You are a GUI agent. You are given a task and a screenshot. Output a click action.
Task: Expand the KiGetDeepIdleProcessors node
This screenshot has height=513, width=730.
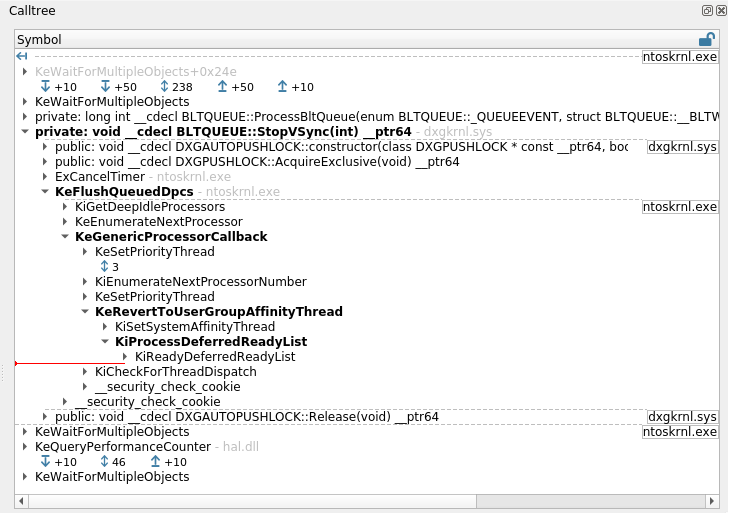point(65,207)
